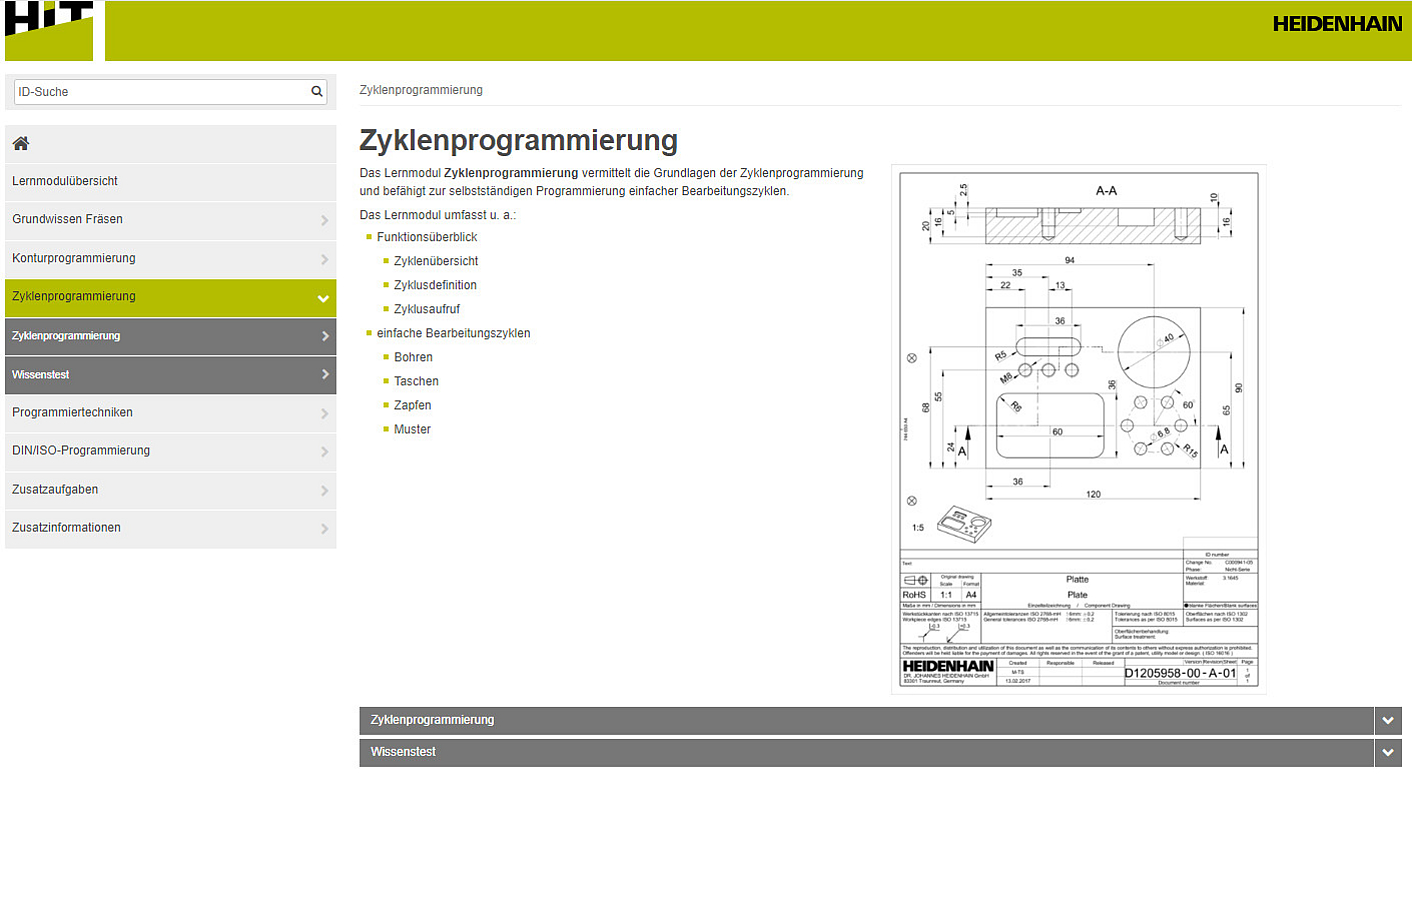Click Zapfen list item
The image size is (1412, 901).
[x=412, y=405]
